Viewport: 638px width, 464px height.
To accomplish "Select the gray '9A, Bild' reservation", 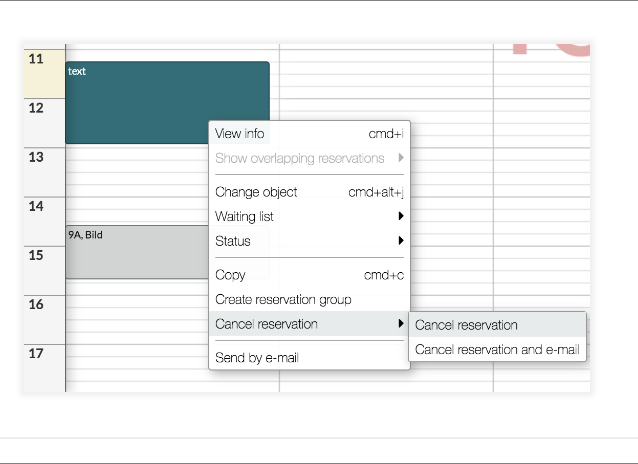I will [138, 252].
